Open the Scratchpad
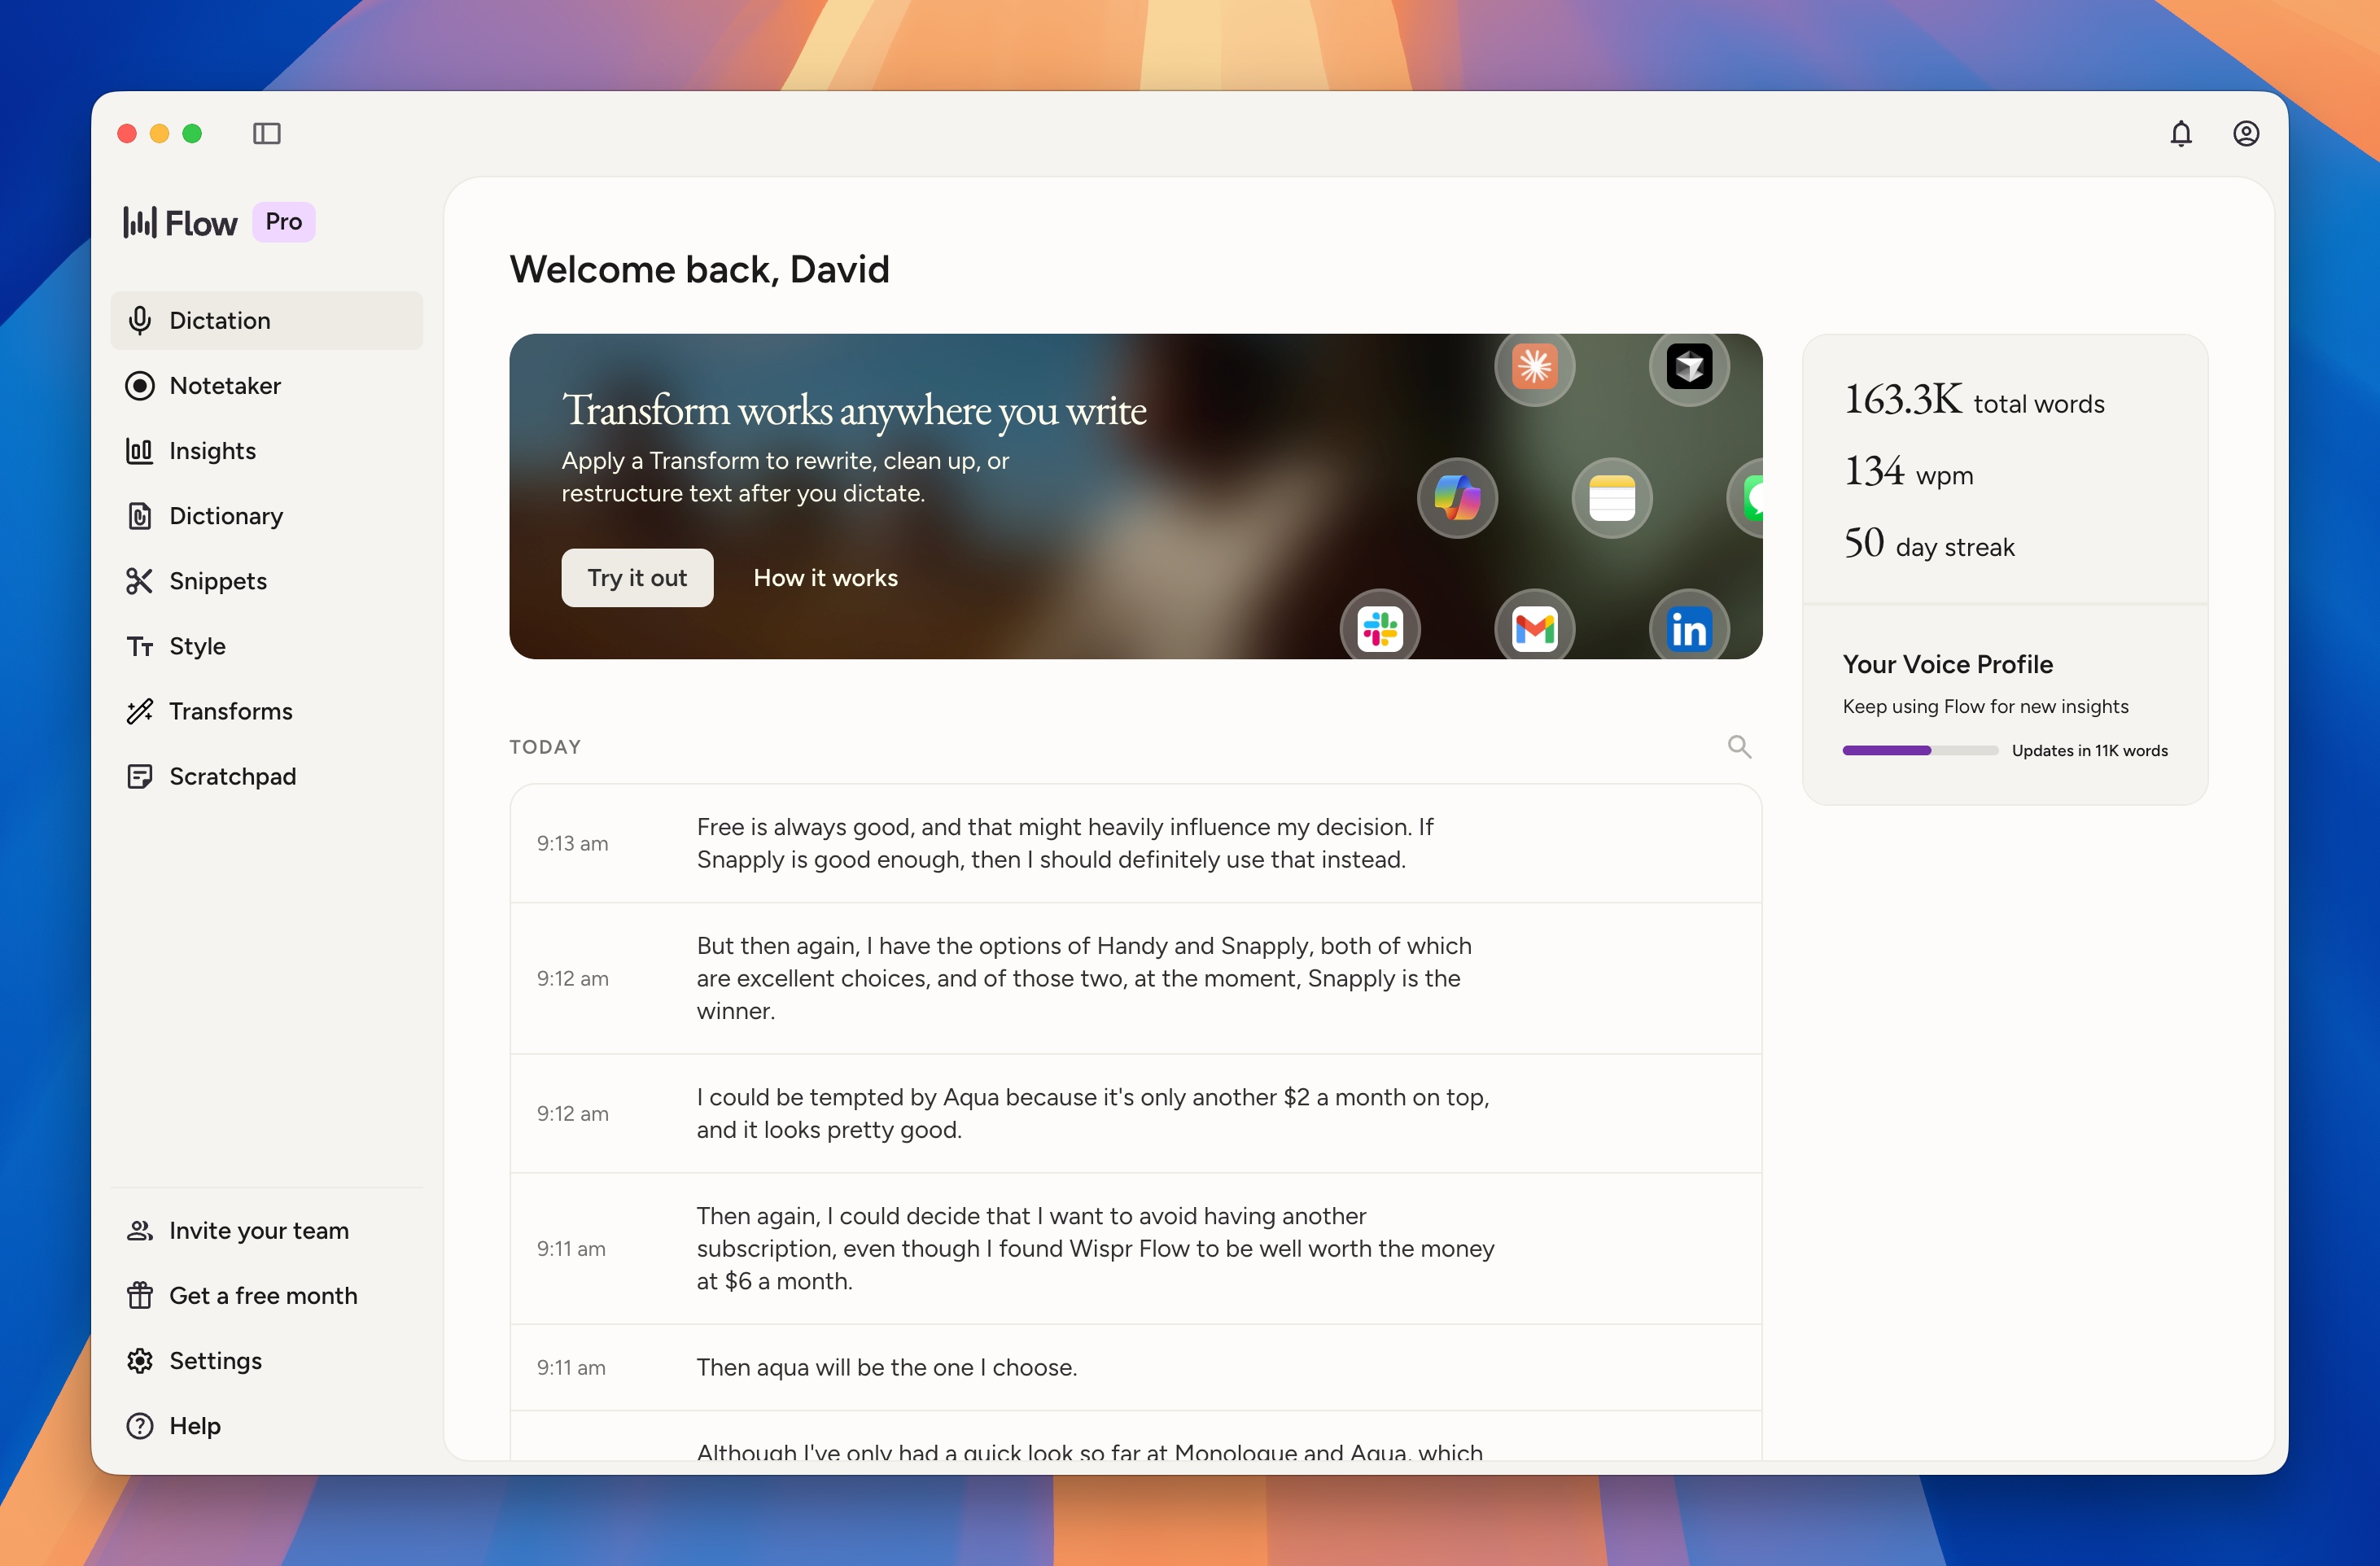The height and width of the screenshot is (1566, 2380). 267,775
